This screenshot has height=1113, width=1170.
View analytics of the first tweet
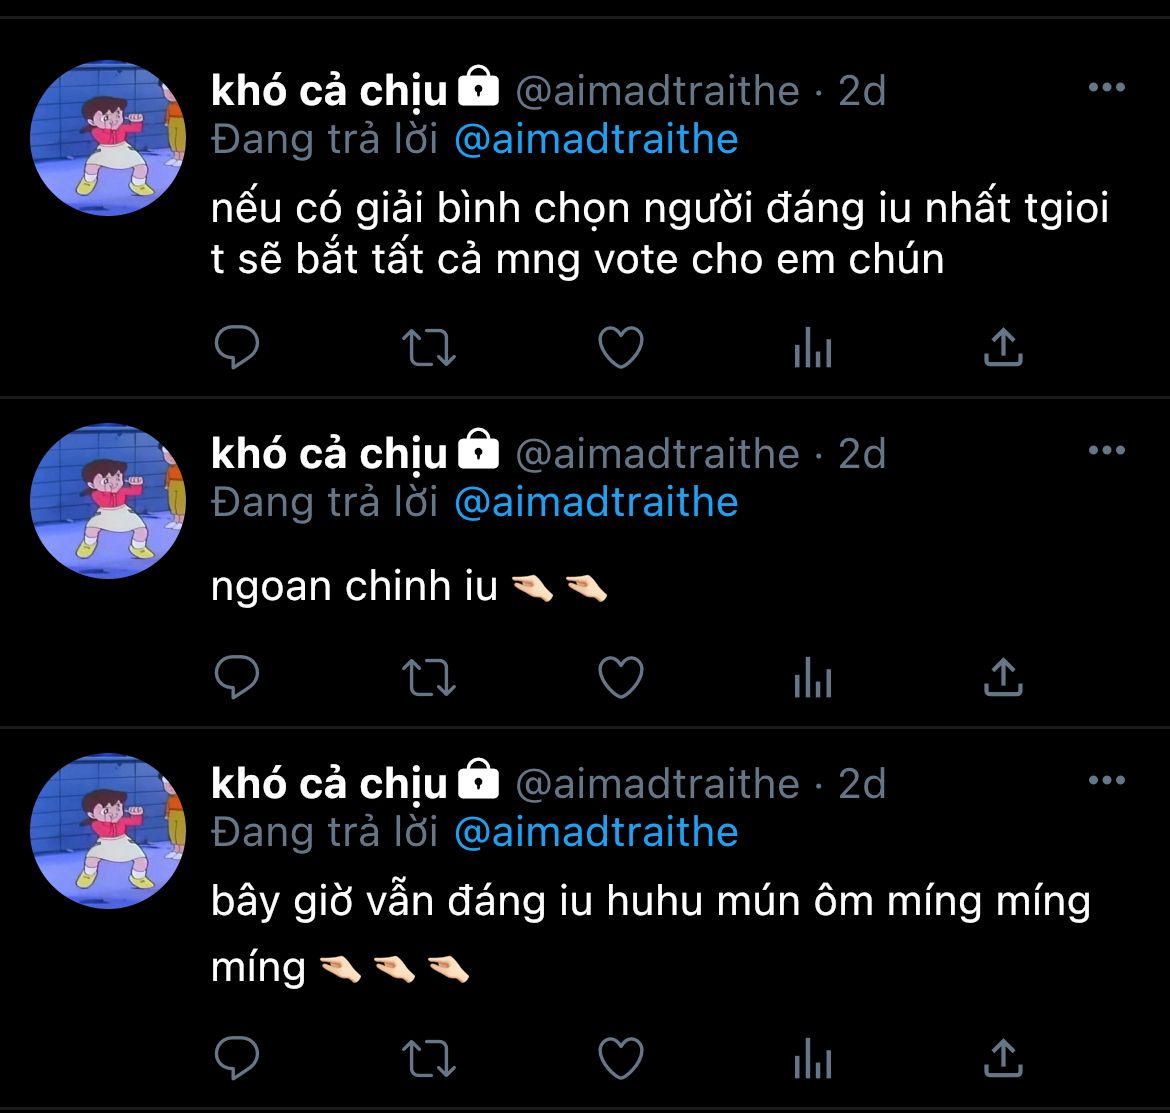coord(813,348)
